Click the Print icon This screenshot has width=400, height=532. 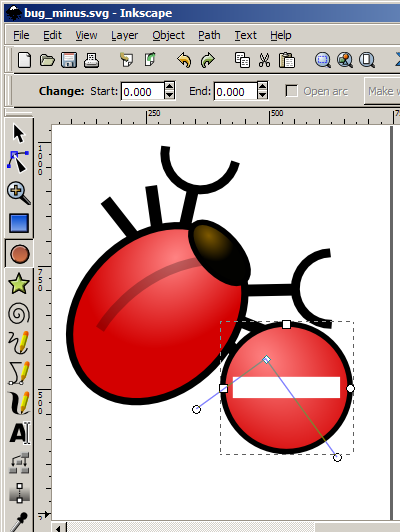(91, 60)
